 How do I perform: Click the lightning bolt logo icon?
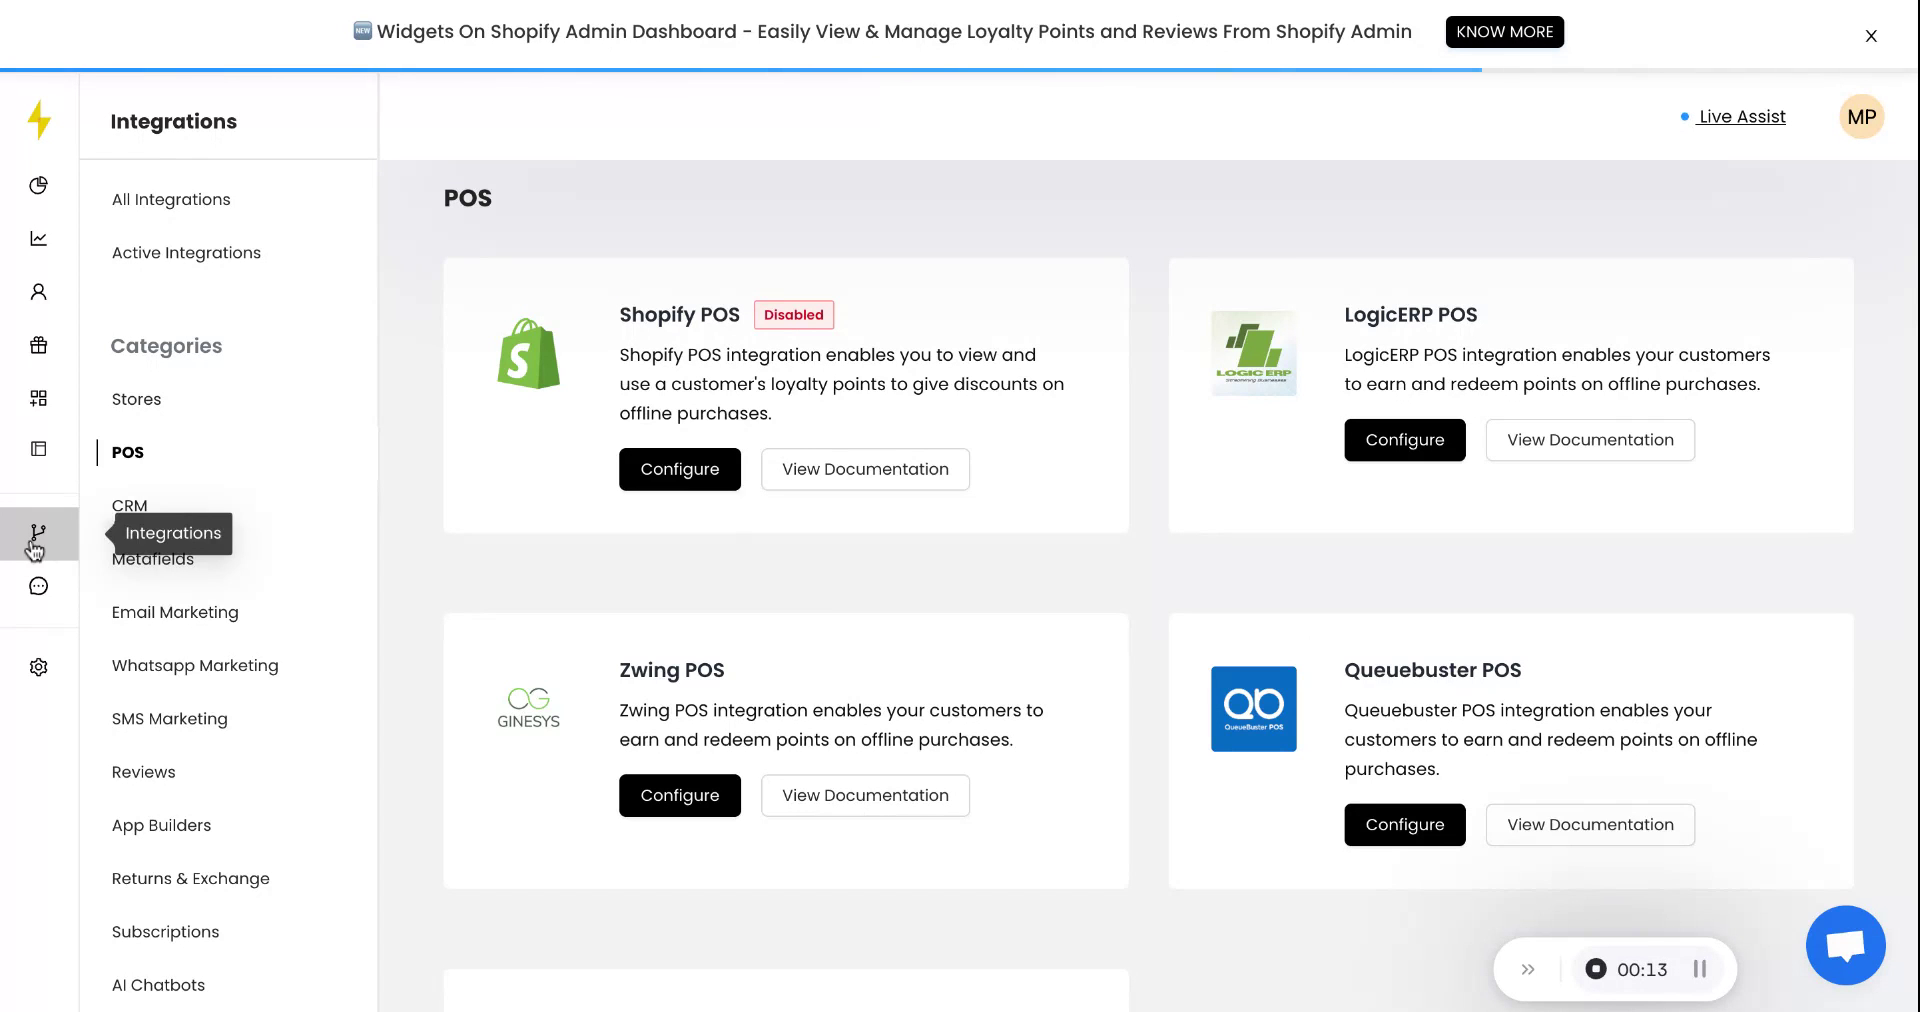click(39, 120)
